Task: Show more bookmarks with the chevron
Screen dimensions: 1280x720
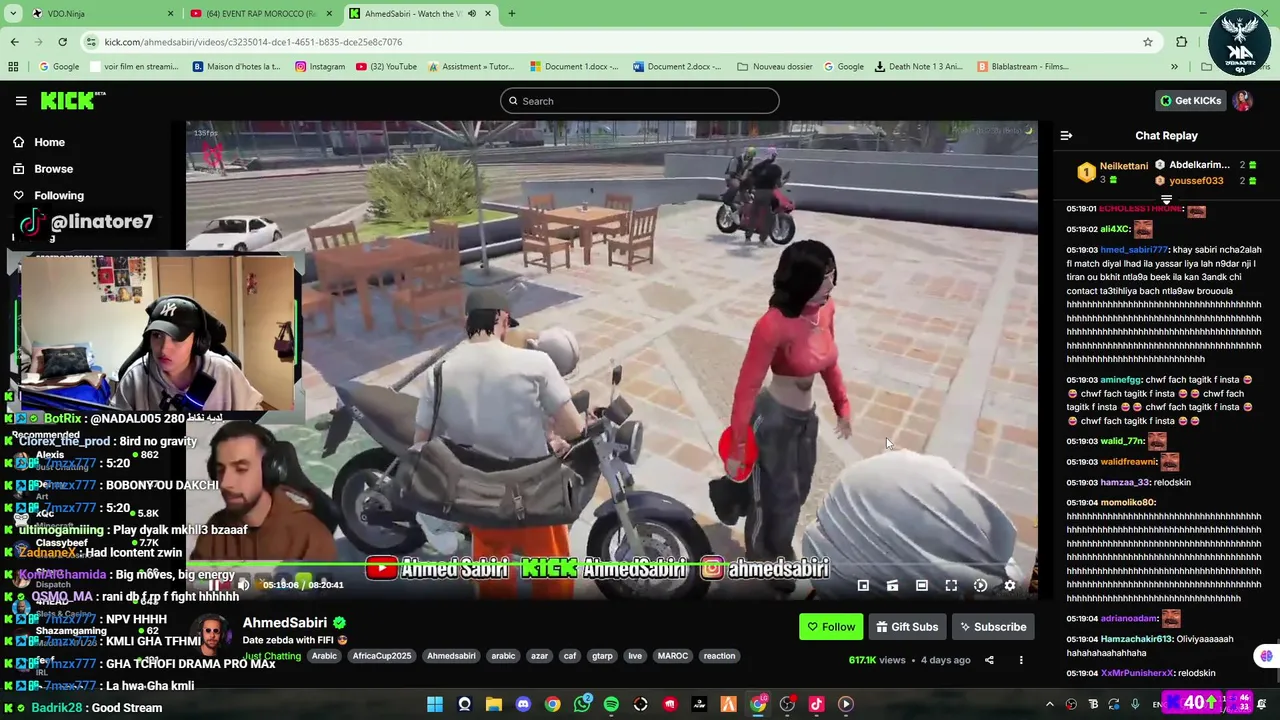Action: coord(1174,67)
